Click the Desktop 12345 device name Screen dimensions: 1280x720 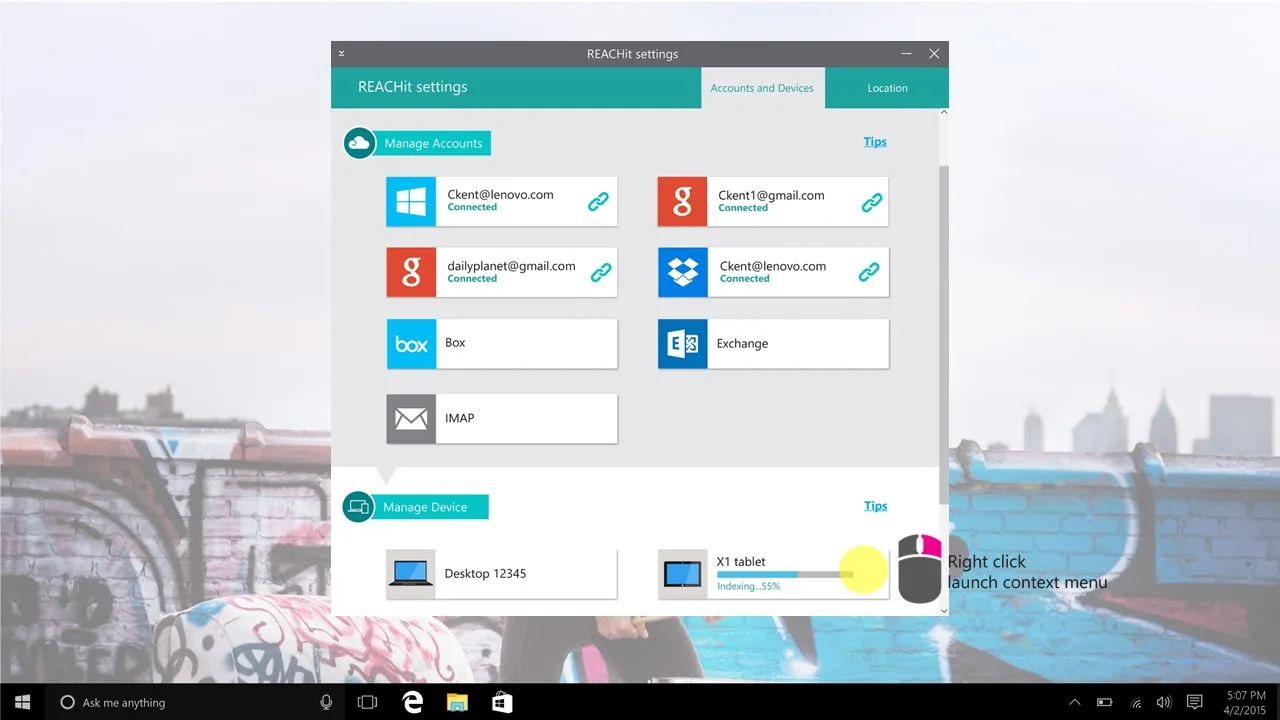(x=485, y=574)
